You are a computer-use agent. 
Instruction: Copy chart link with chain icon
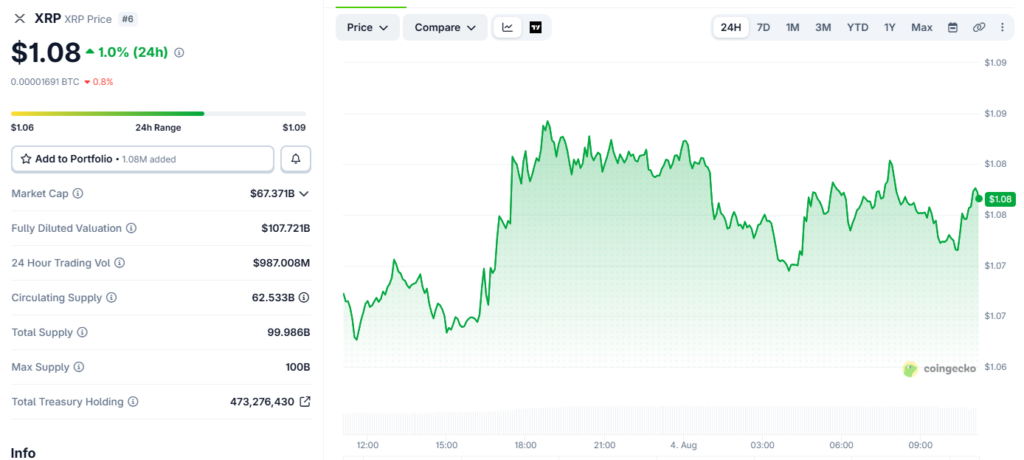978,27
